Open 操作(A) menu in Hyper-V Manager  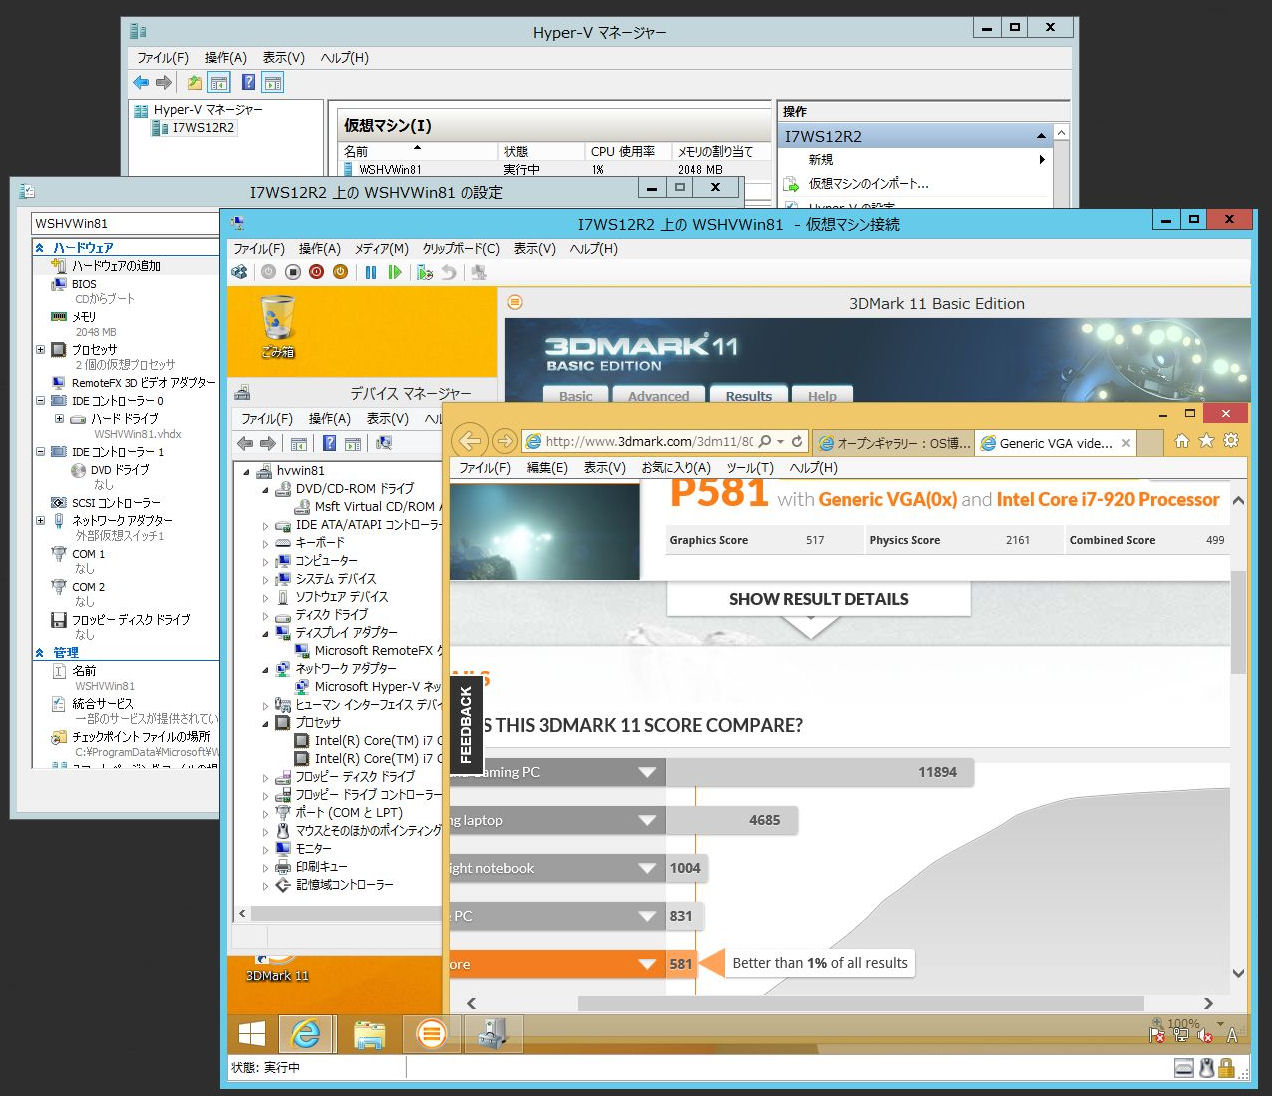(x=225, y=57)
